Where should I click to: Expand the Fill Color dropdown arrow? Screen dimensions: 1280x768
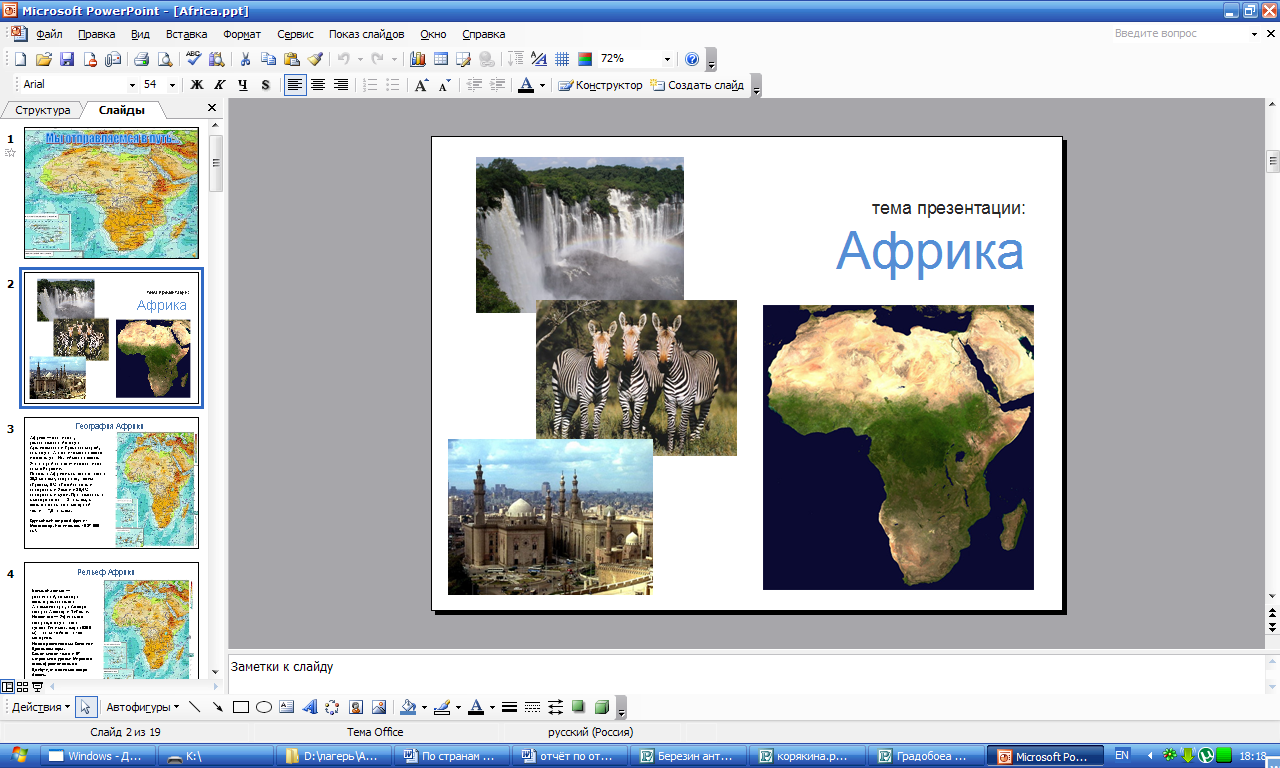[x=424, y=707]
